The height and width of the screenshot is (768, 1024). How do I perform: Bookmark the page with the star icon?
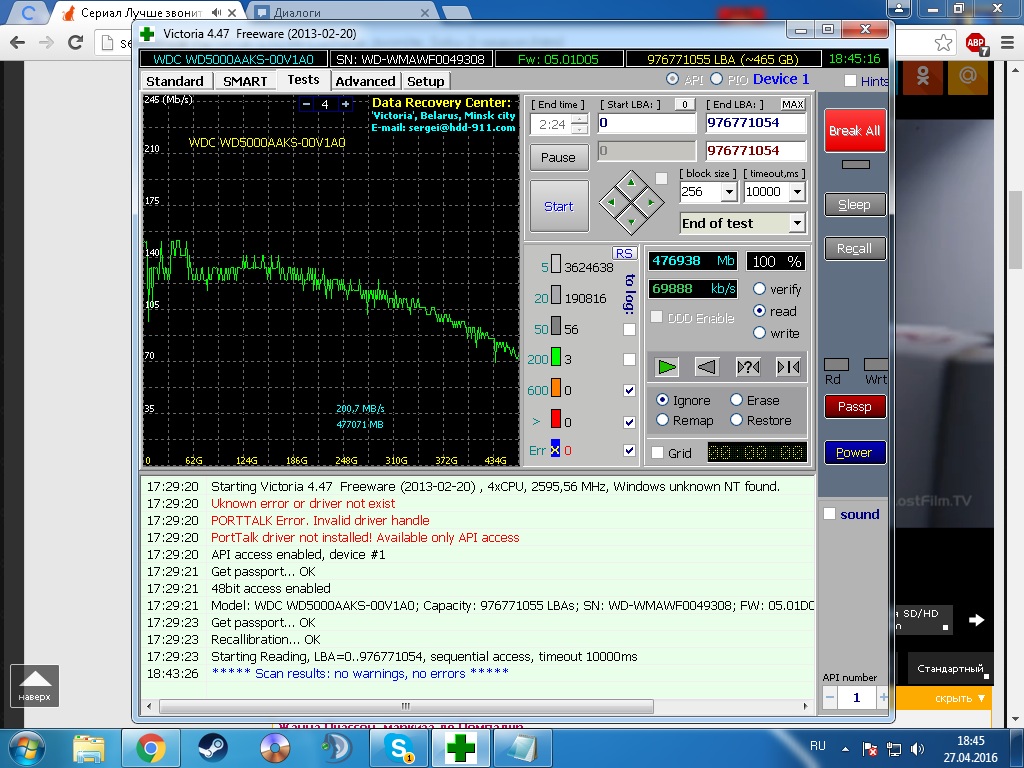coord(943,43)
